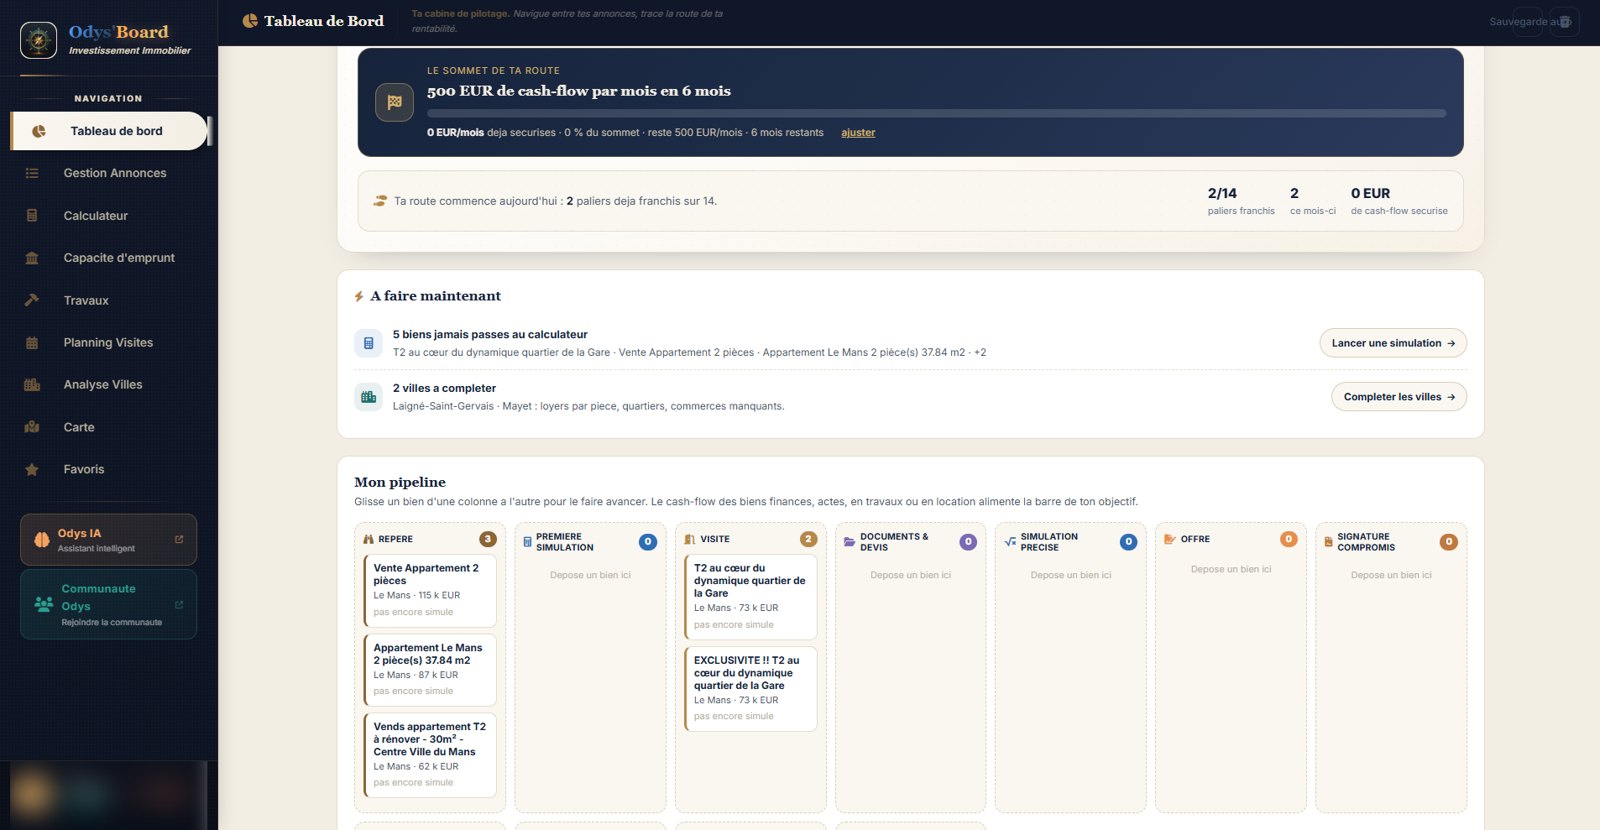This screenshot has height=830, width=1600.
Task: Select the VISITE card priced 73 k EUR without 'EXCLUSIVITE'
Action: (x=750, y=596)
